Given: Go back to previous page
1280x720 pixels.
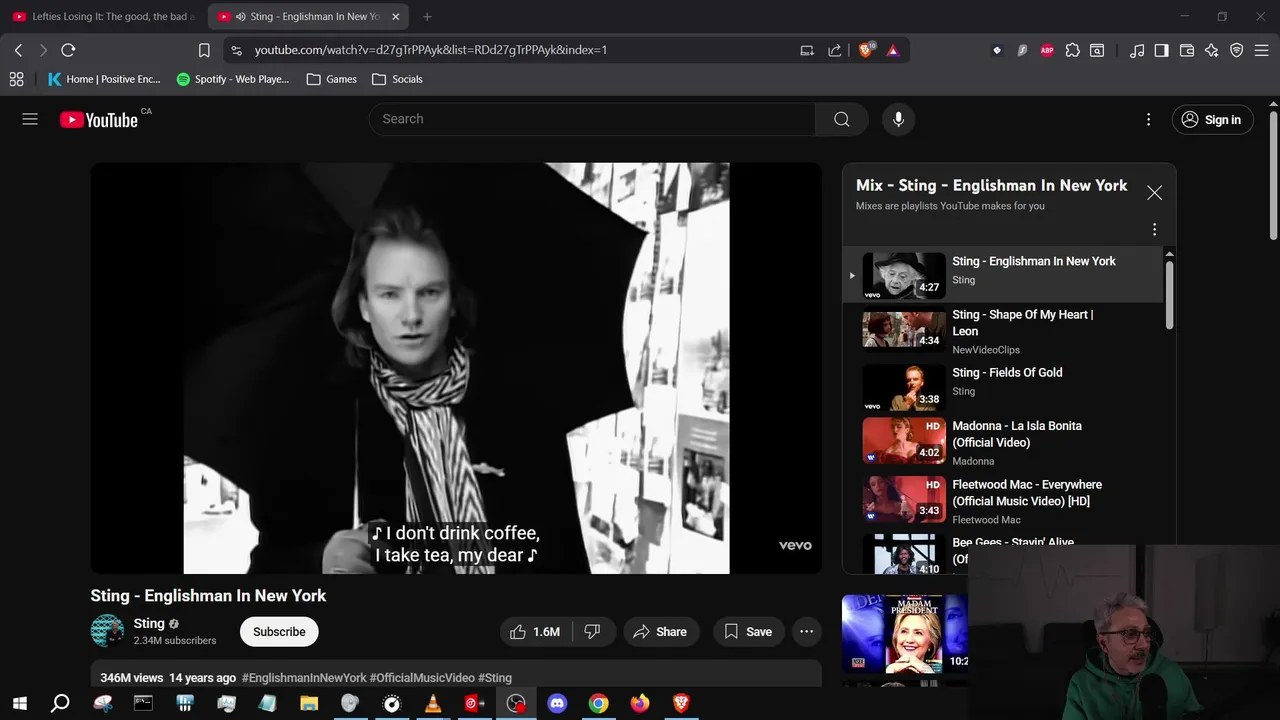Looking at the screenshot, I should [x=18, y=50].
